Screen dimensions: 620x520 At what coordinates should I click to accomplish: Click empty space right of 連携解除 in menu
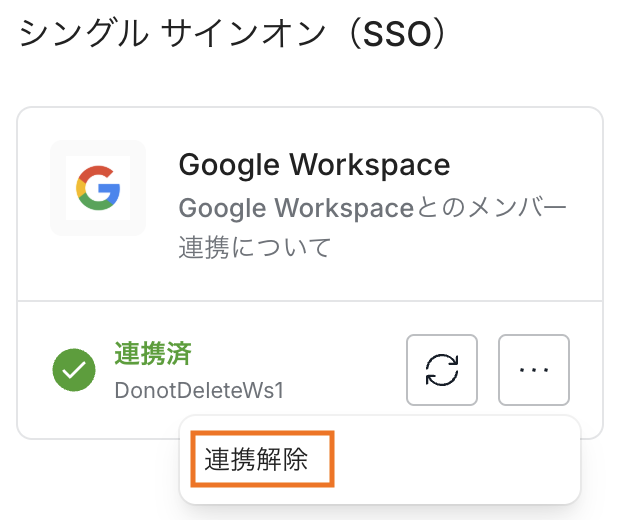click(x=450, y=460)
